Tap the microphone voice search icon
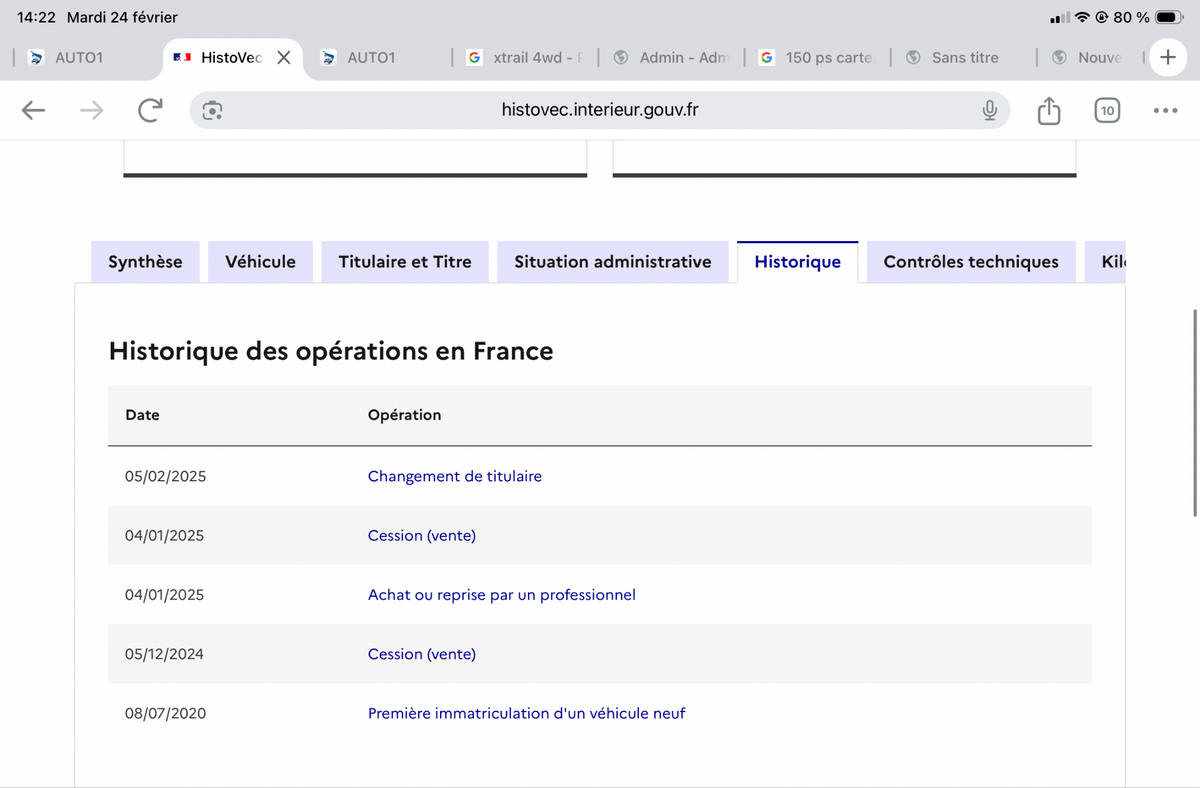Screen dimensions: 1200x788 (990, 111)
